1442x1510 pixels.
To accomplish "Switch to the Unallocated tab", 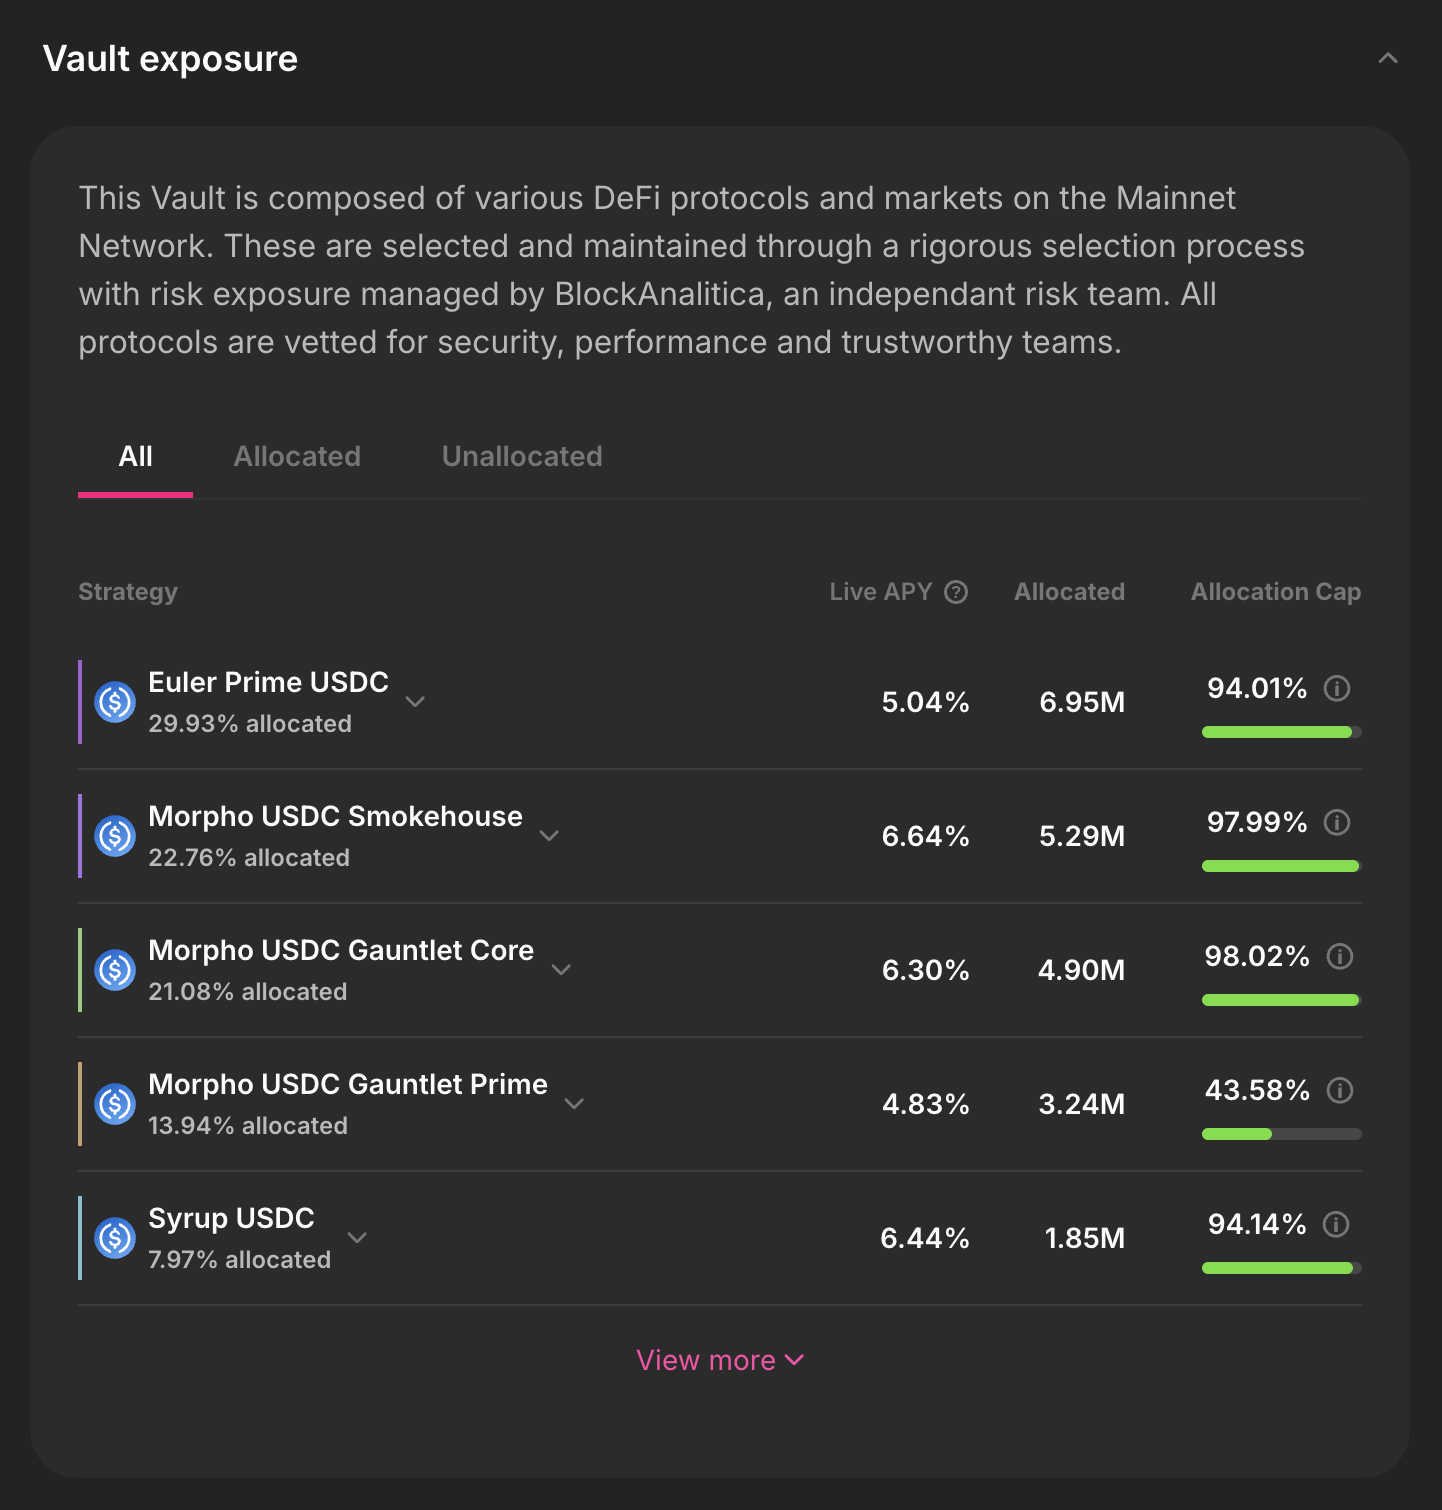I will 522,457.
